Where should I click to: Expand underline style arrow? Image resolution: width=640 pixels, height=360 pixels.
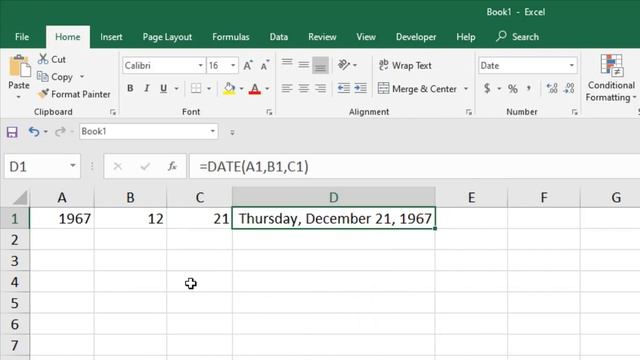(176, 88)
